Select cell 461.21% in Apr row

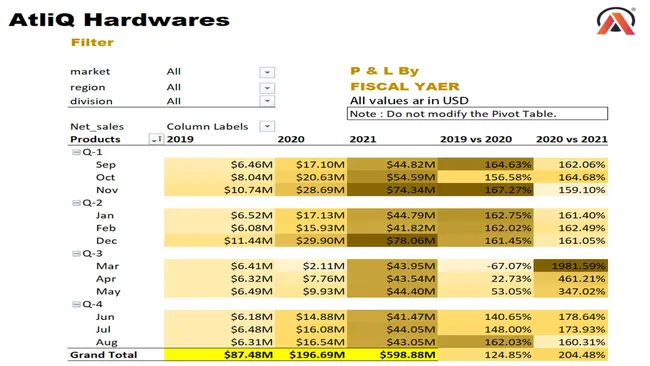pos(571,279)
